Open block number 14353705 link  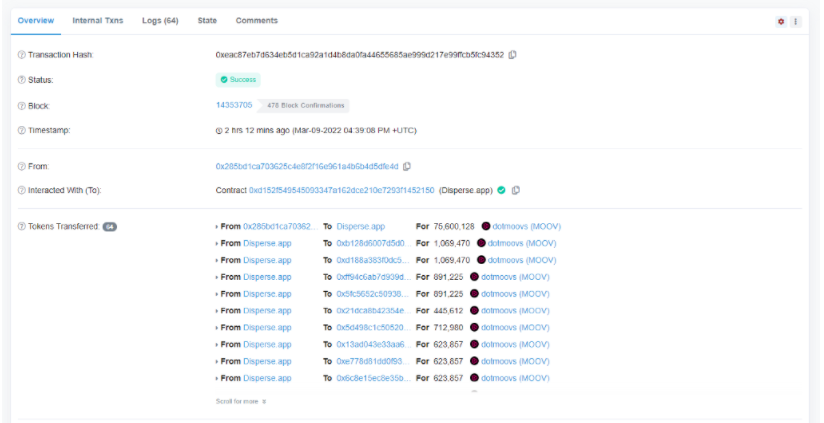pyautogui.click(x=234, y=105)
